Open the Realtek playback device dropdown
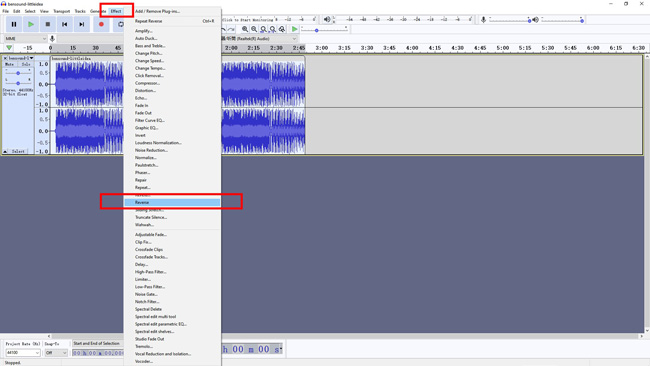650x366 pixels. pyautogui.click(x=260, y=39)
